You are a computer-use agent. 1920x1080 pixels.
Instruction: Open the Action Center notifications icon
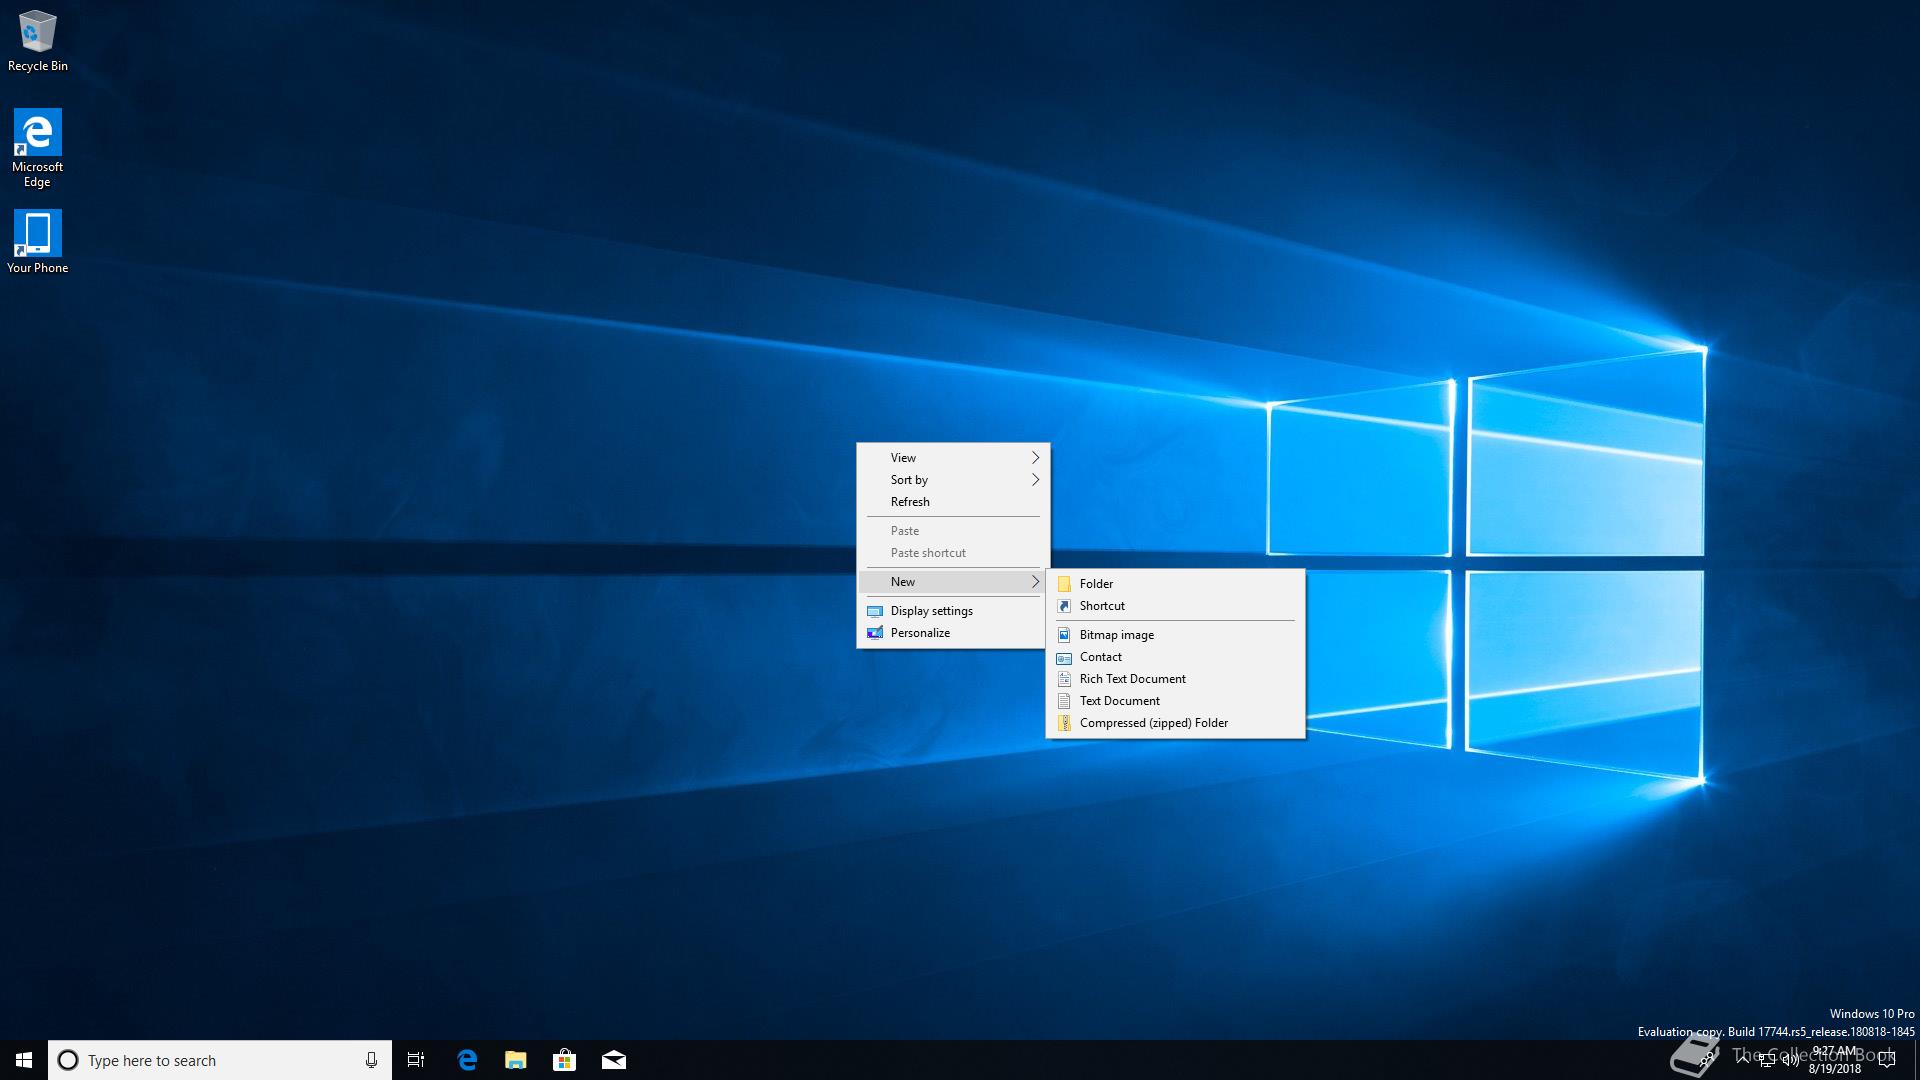tap(1887, 1060)
